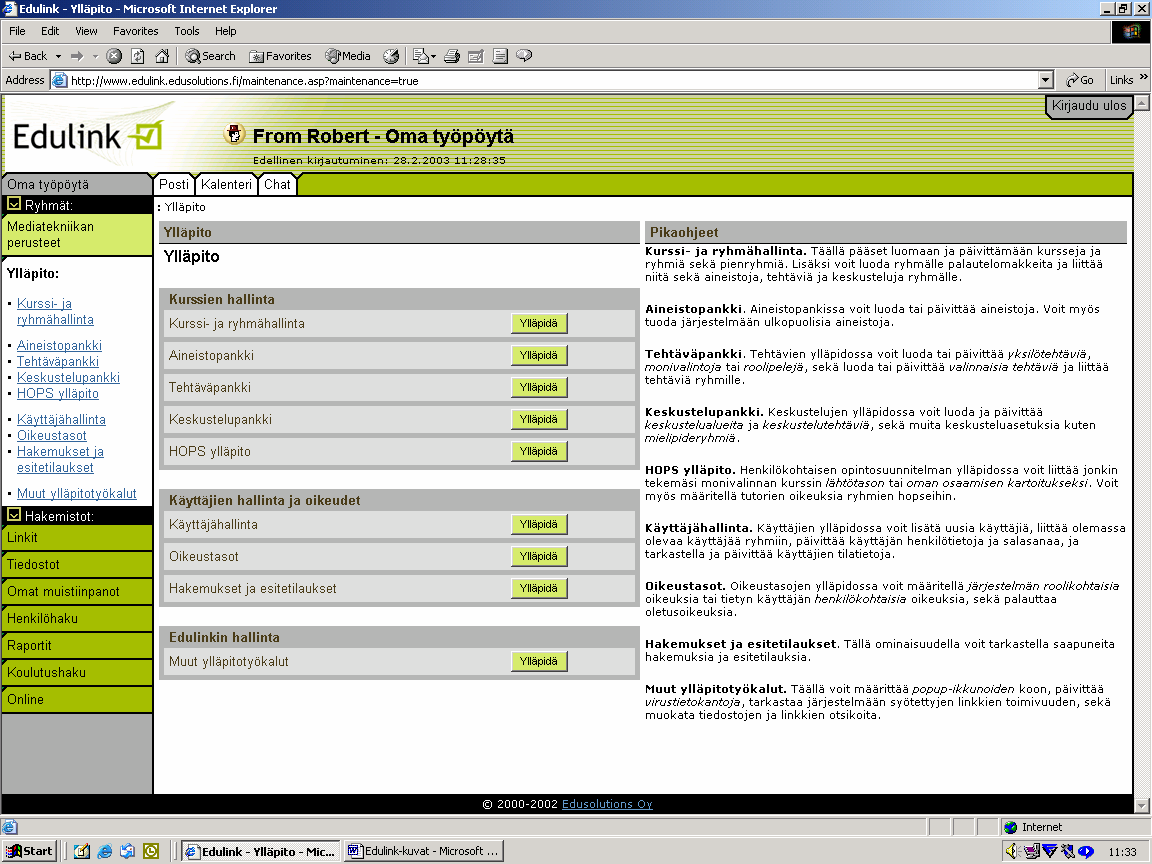Open the Kurssi- ja ryhmähallinta sidebar link
1152x864 pixels.
click(55, 312)
